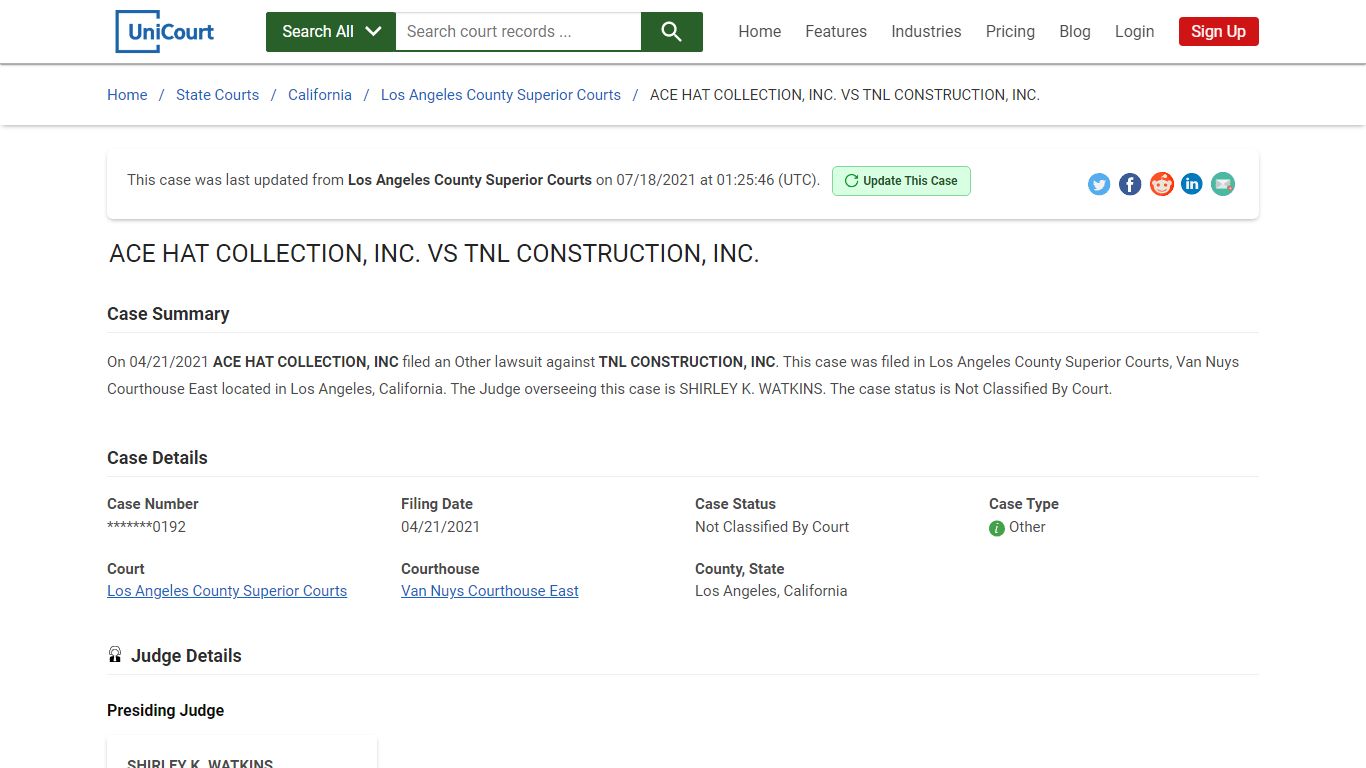Click the Case Type info icon
Viewport: 1366px width, 768px height.
click(x=997, y=528)
